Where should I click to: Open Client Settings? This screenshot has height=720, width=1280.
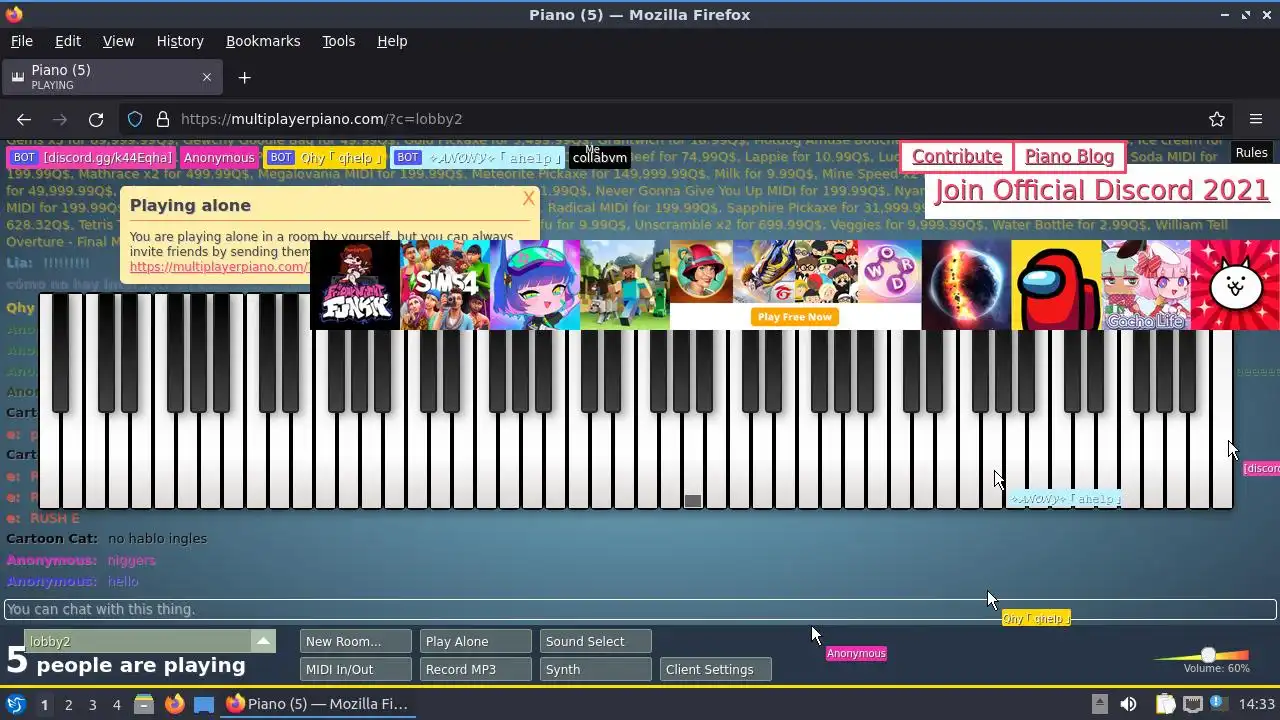pos(715,669)
